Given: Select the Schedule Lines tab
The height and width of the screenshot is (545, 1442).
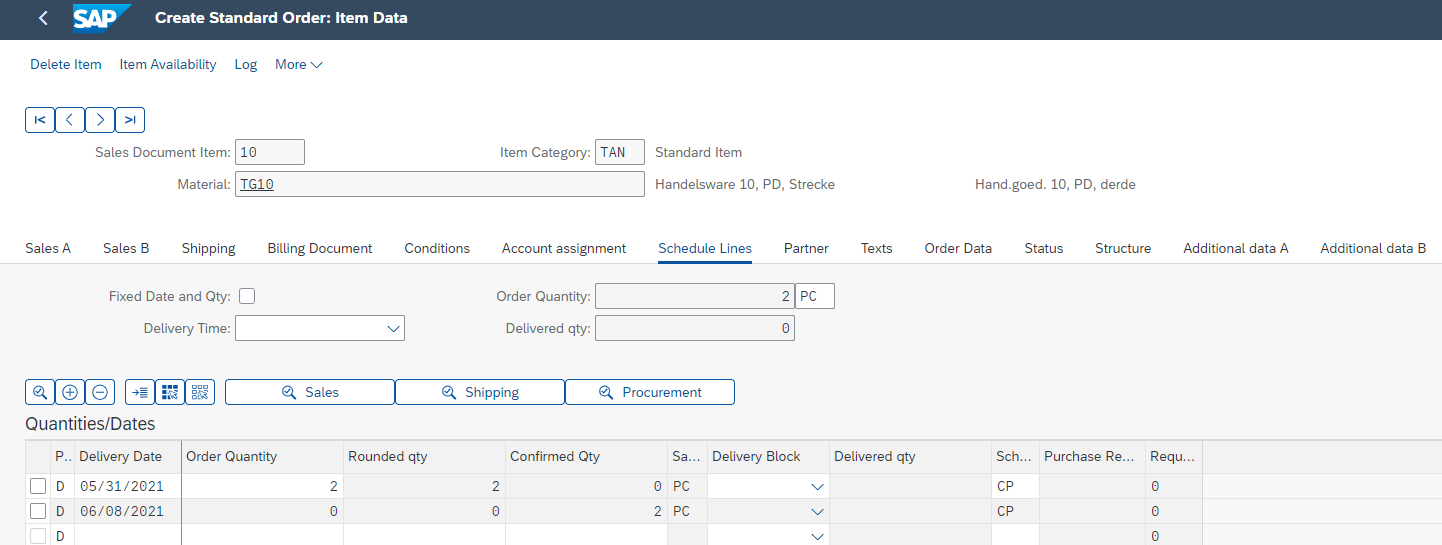Looking at the screenshot, I should [705, 248].
